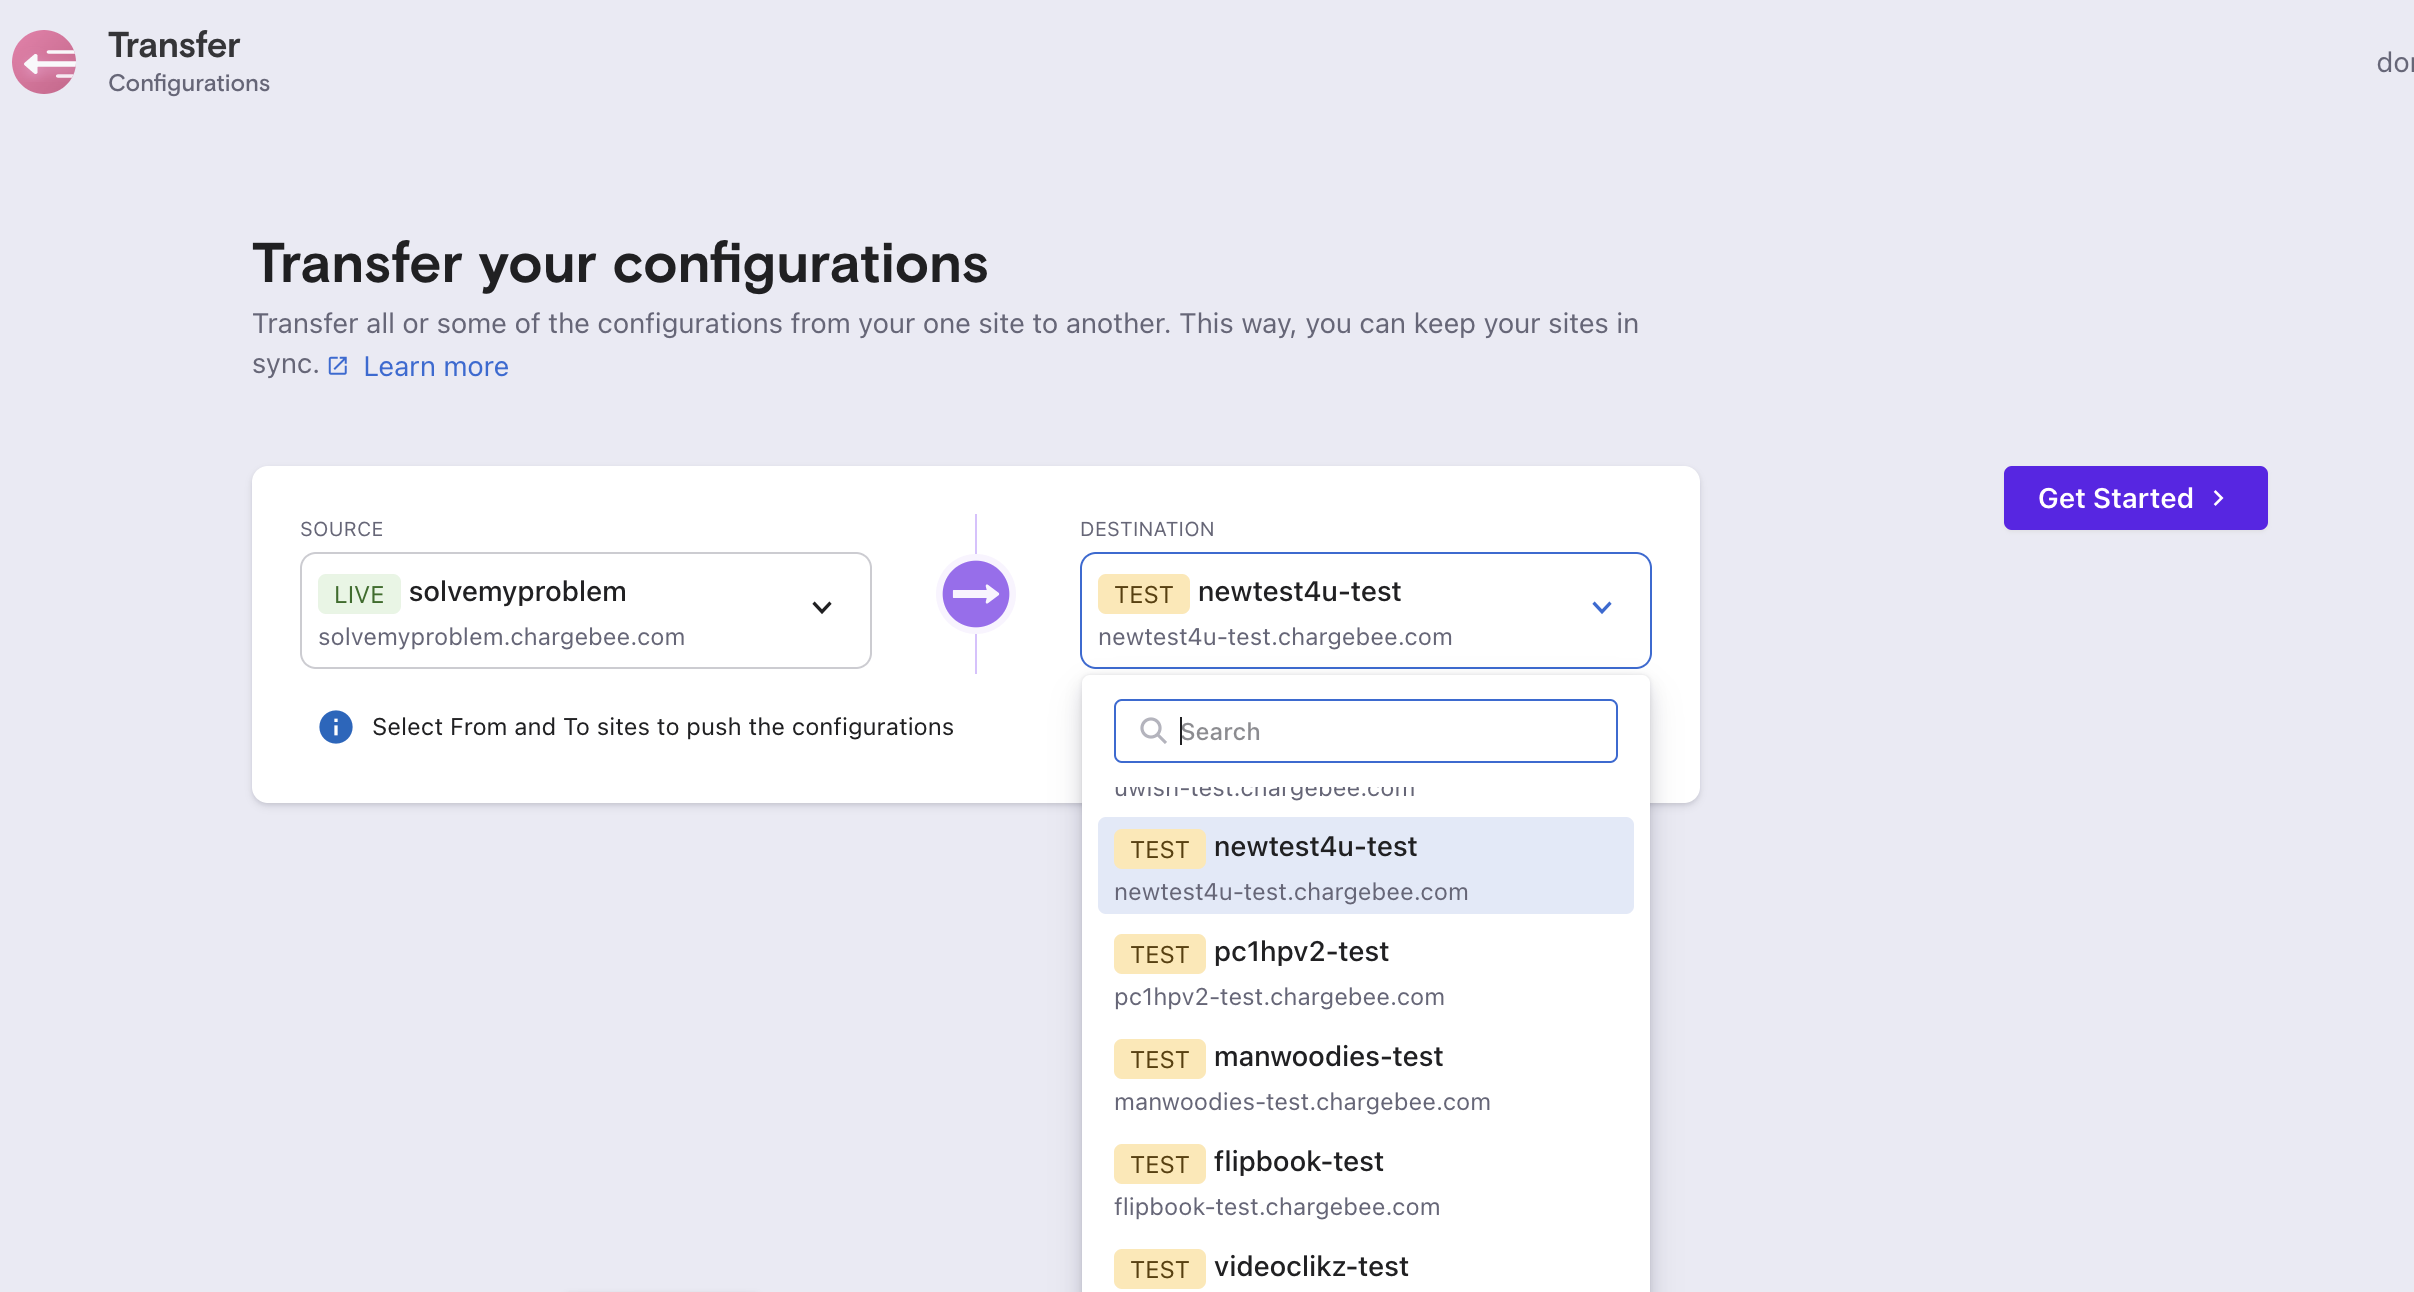Screen dimensions: 2414x1292
Task: Click the external link icon beside Learn more
Action: (x=338, y=366)
